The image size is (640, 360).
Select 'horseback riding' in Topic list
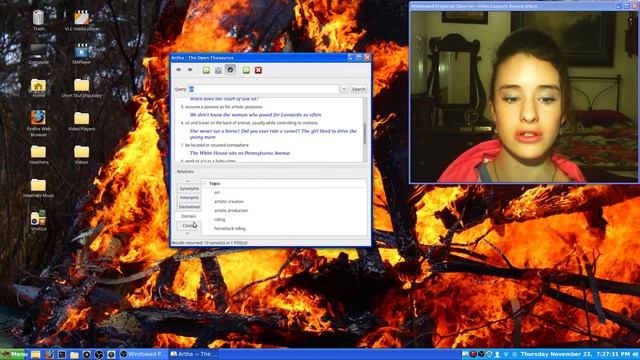(230, 229)
